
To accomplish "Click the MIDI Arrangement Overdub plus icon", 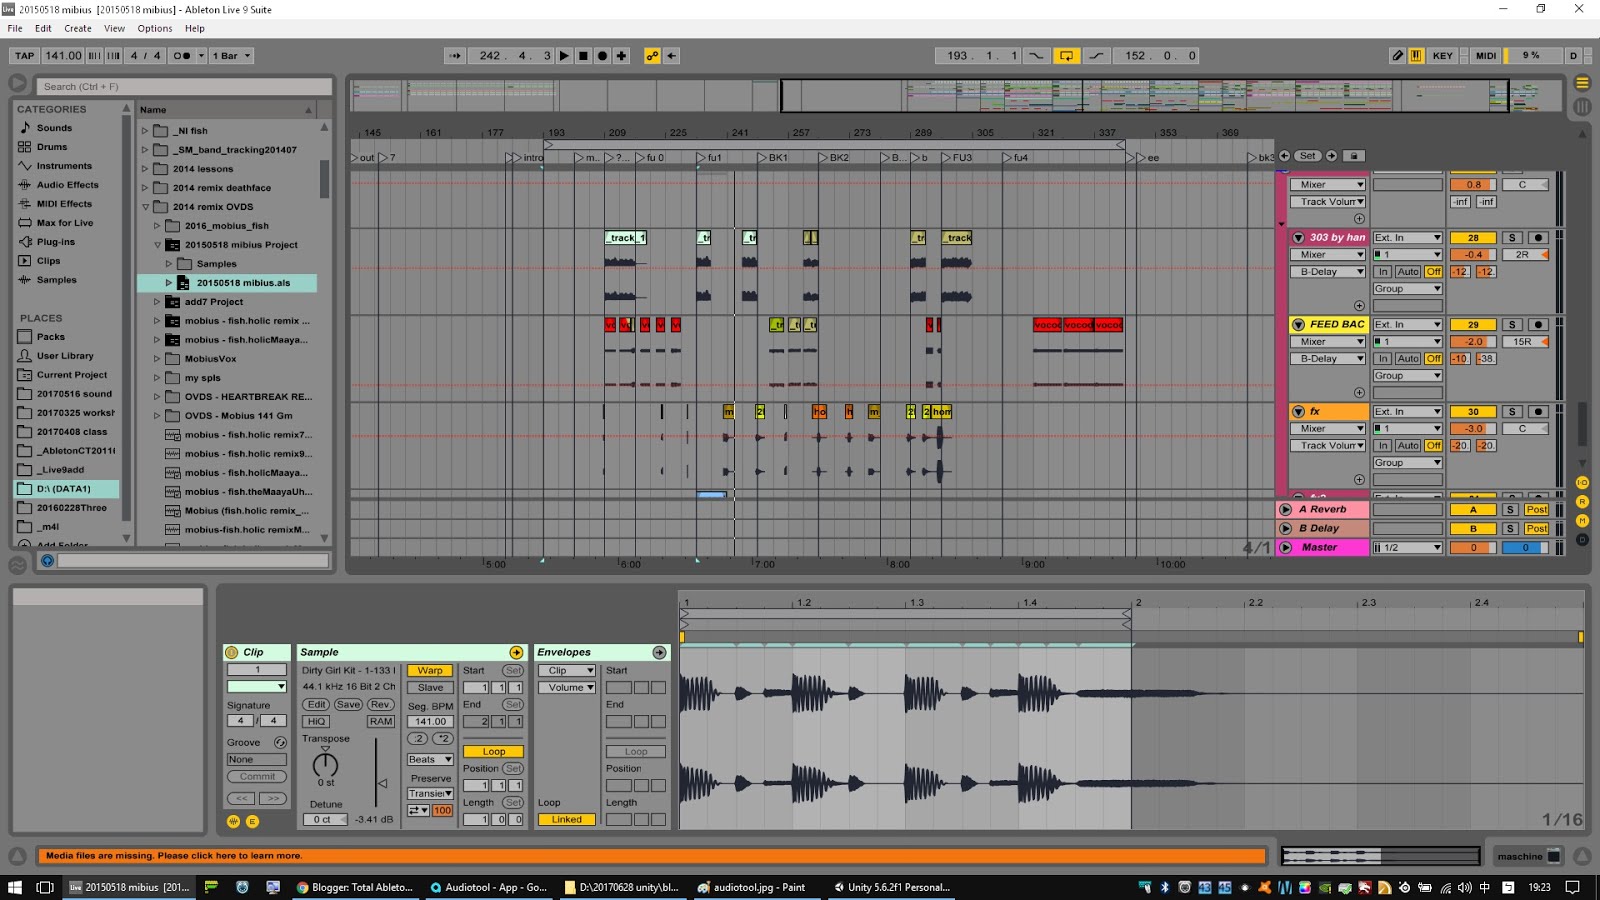I will (x=621, y=56).
